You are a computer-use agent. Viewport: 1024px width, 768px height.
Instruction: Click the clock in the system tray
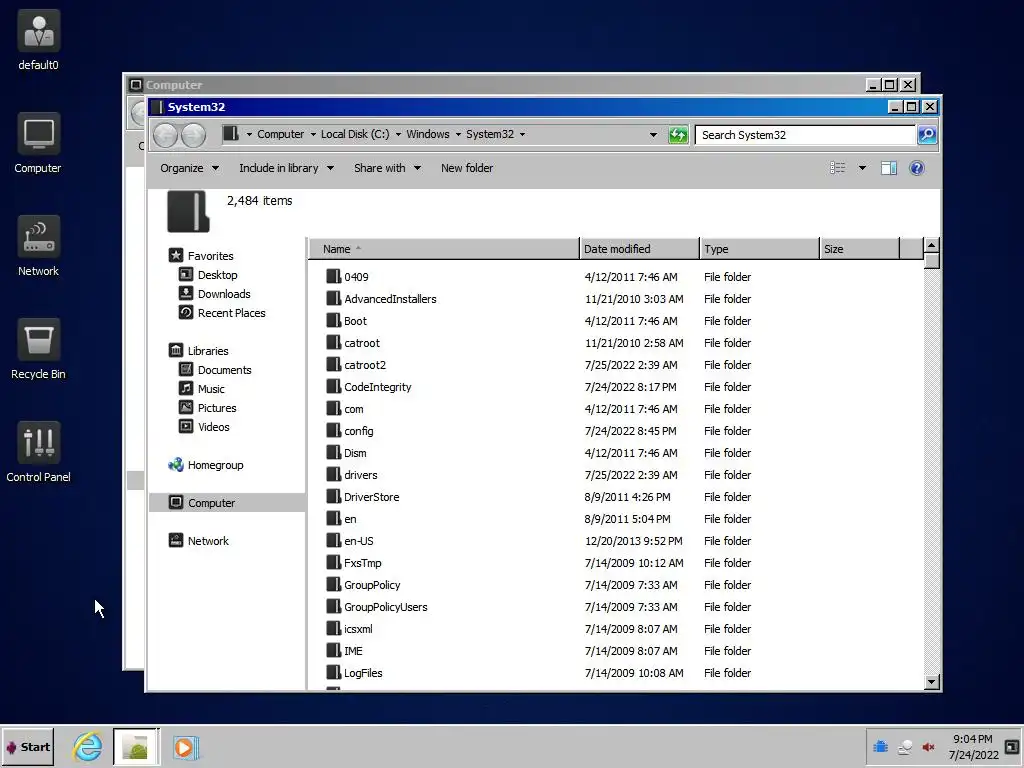click(x=973, y=747)
